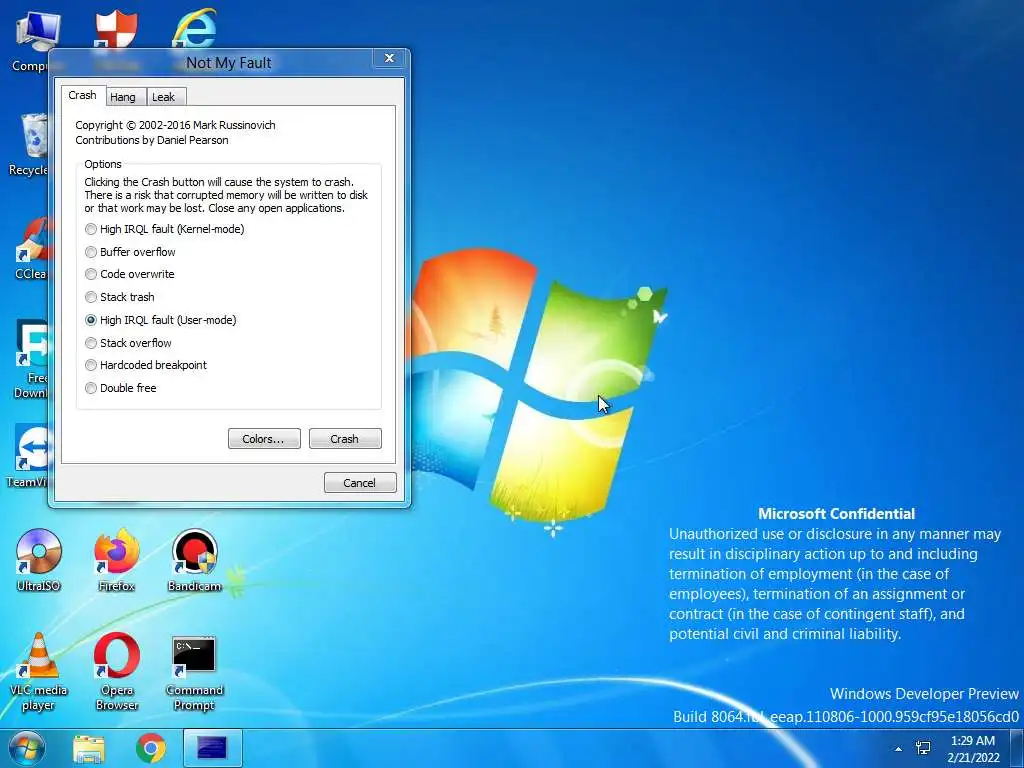Open the Windows Start menu
This screenshot has width=1024, height=768.
click(x=26, y=748)
